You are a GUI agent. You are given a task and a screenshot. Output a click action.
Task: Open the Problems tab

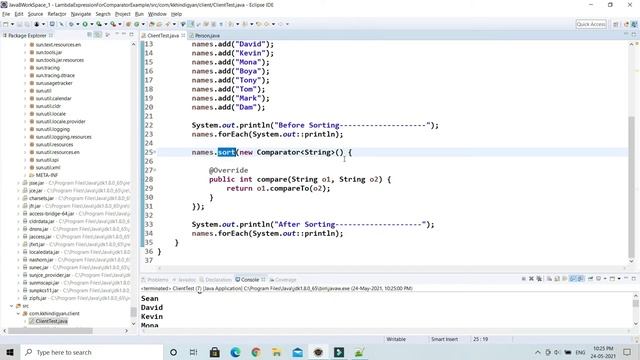point(155,280)
